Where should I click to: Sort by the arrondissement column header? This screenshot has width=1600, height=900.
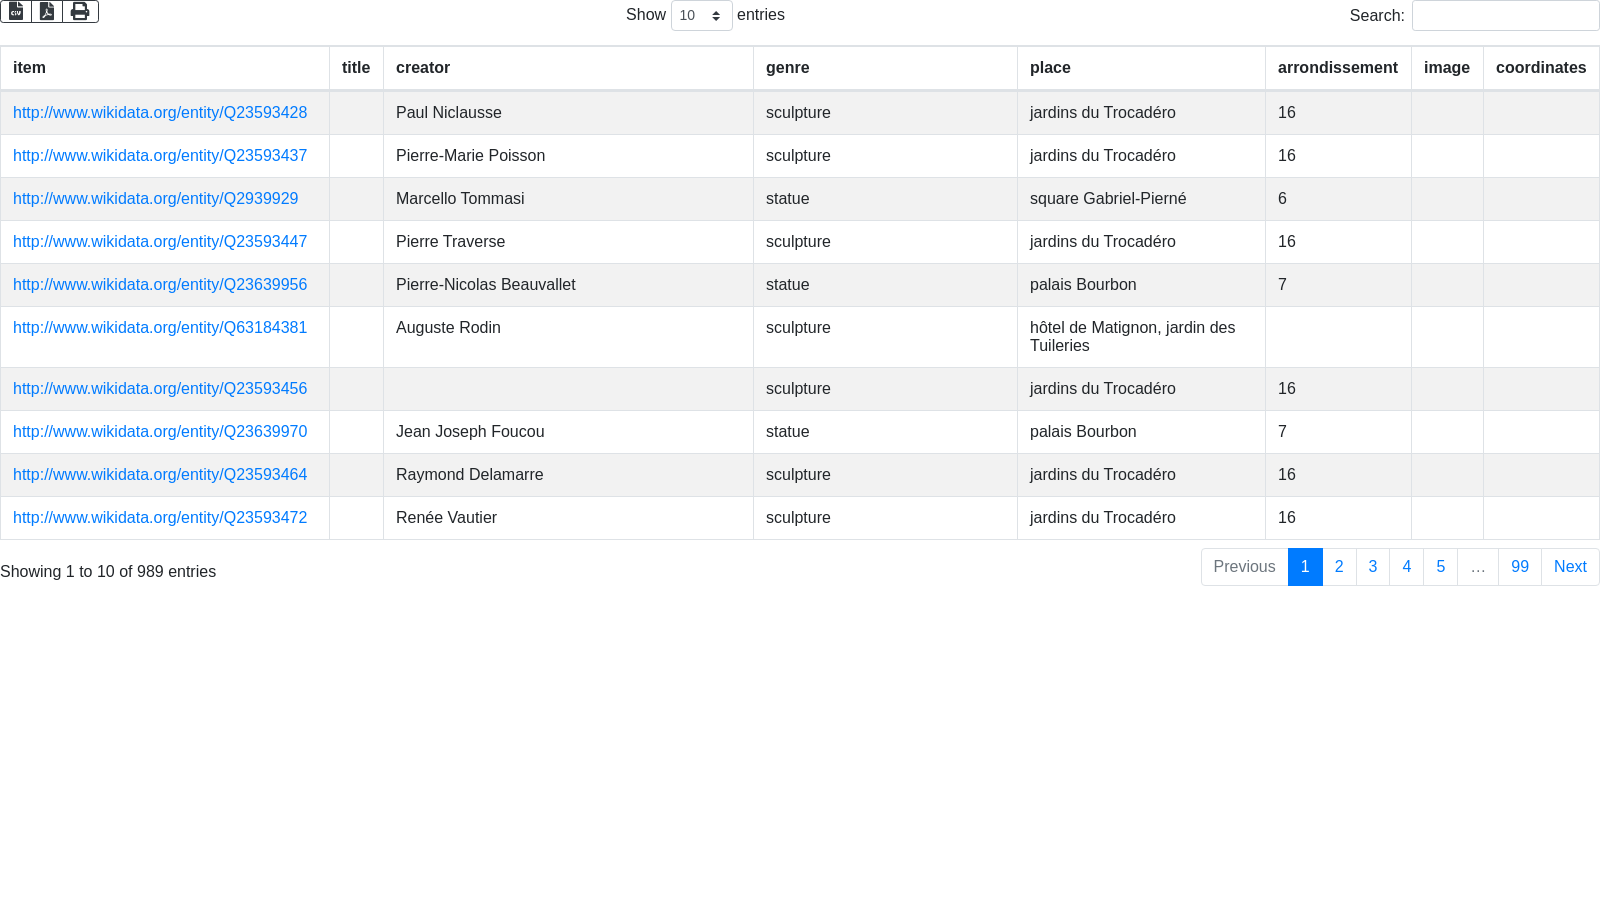[1337, 68]
